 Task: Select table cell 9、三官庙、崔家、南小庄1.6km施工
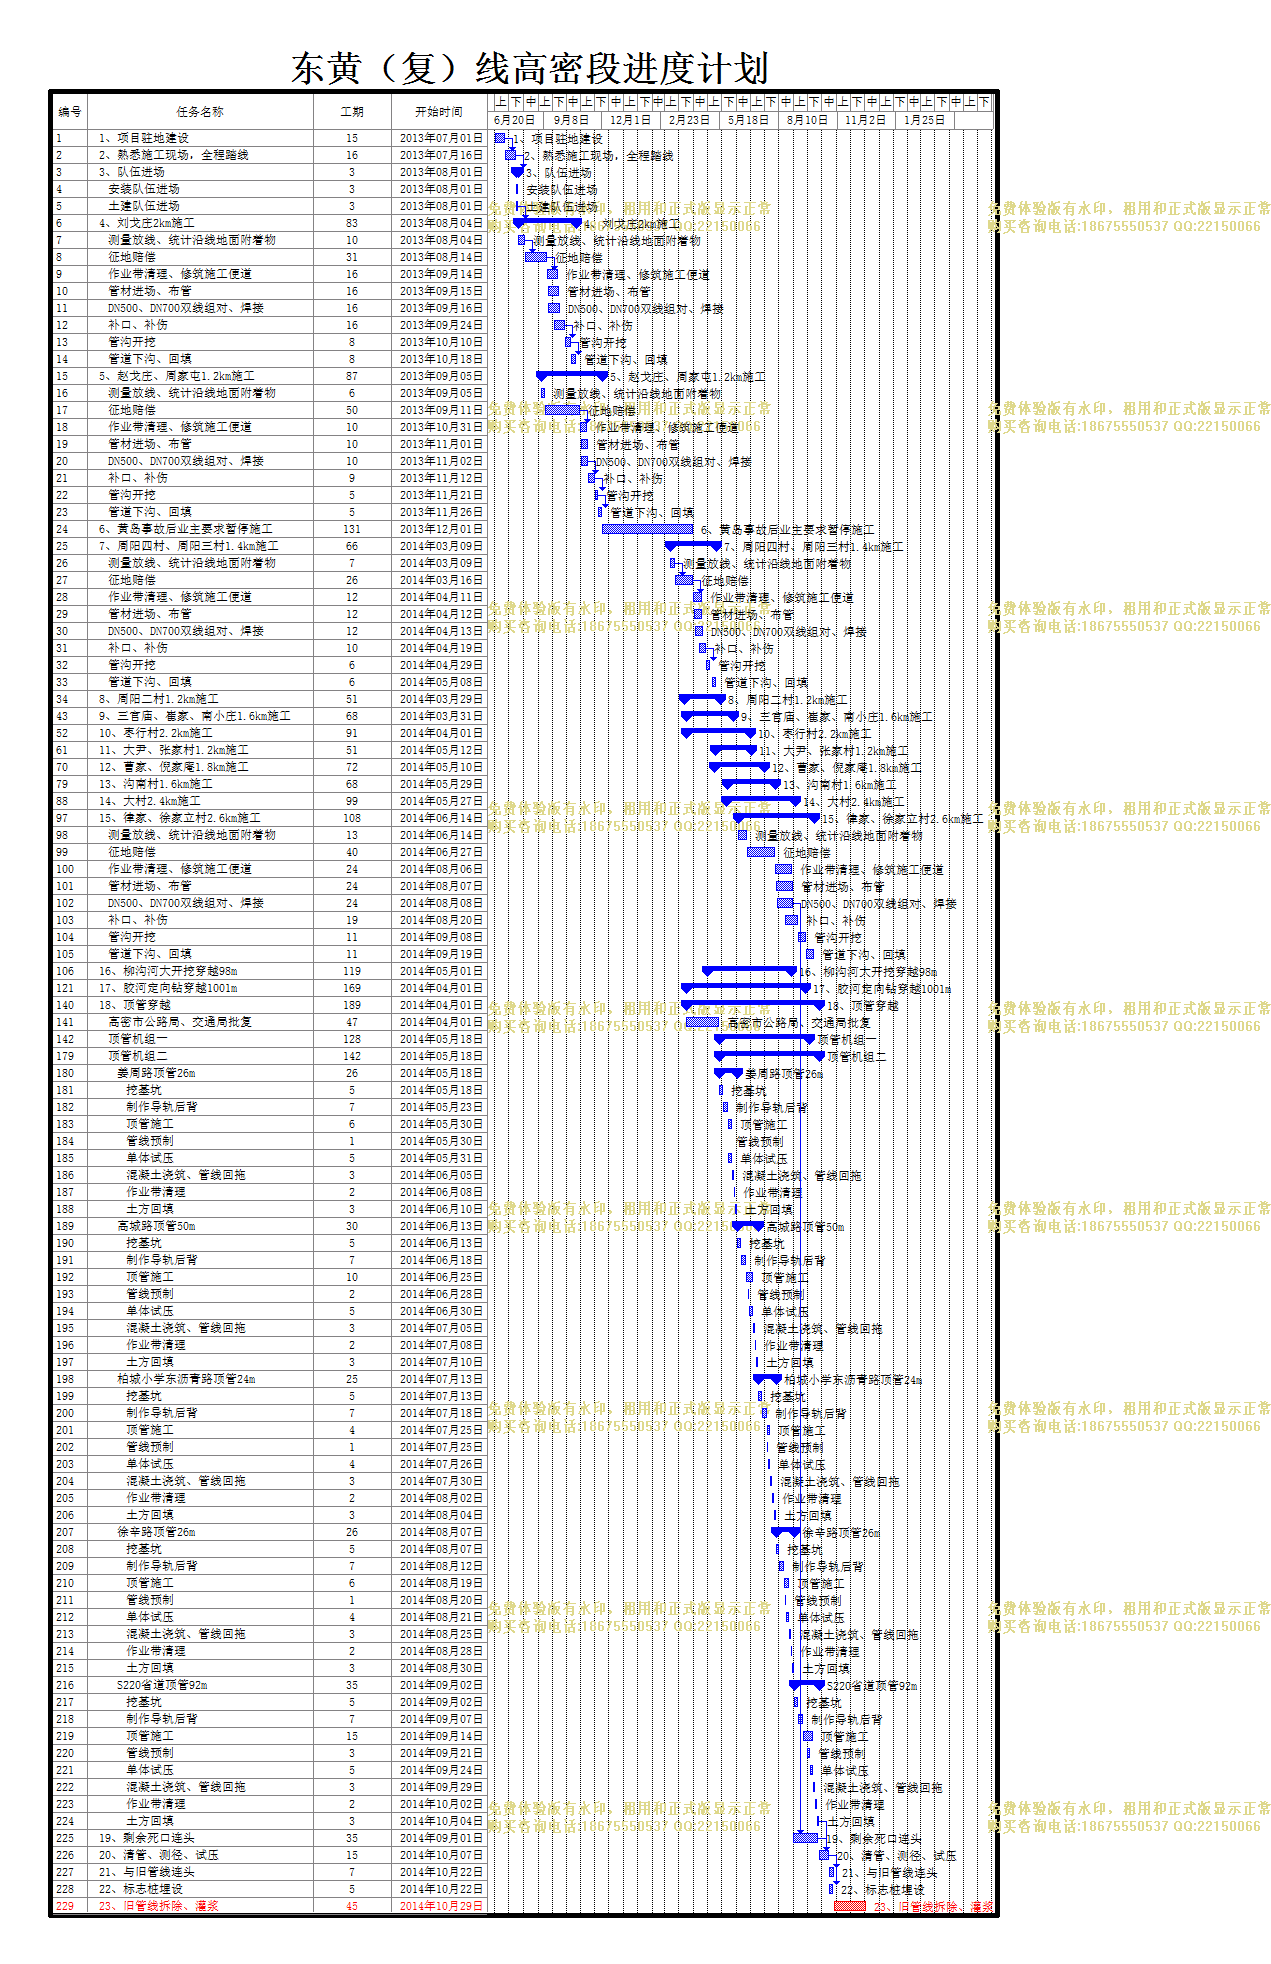[x=200, y=716]
